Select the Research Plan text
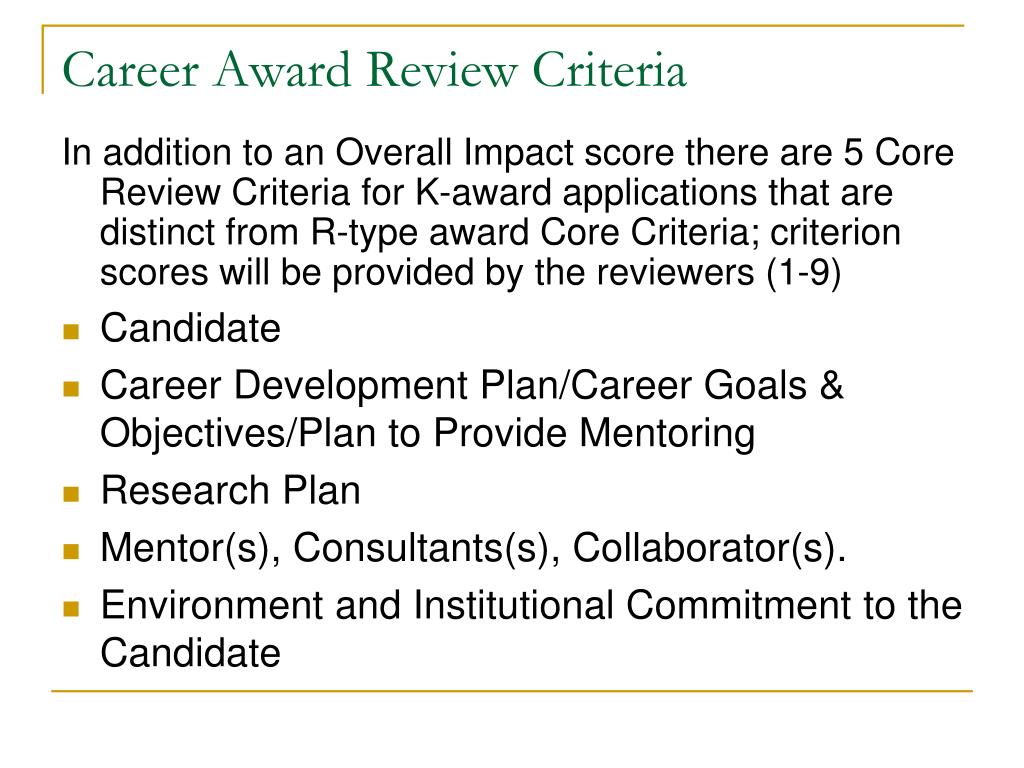Screen dimensions: 1024x768 (231, 490)
